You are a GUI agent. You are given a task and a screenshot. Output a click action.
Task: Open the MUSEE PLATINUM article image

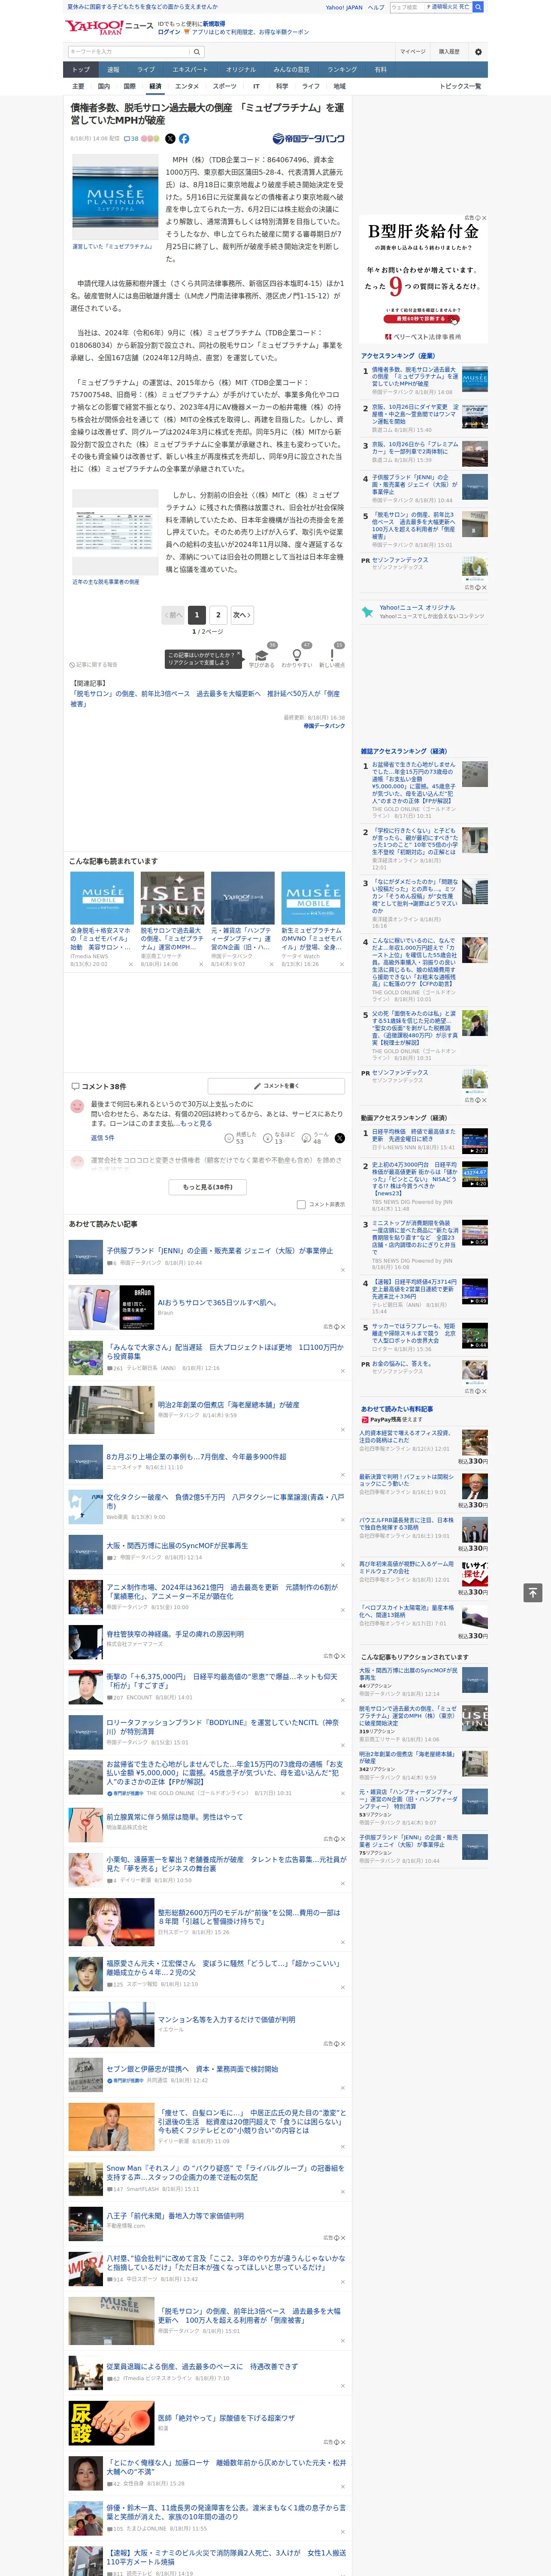point(115,198)
